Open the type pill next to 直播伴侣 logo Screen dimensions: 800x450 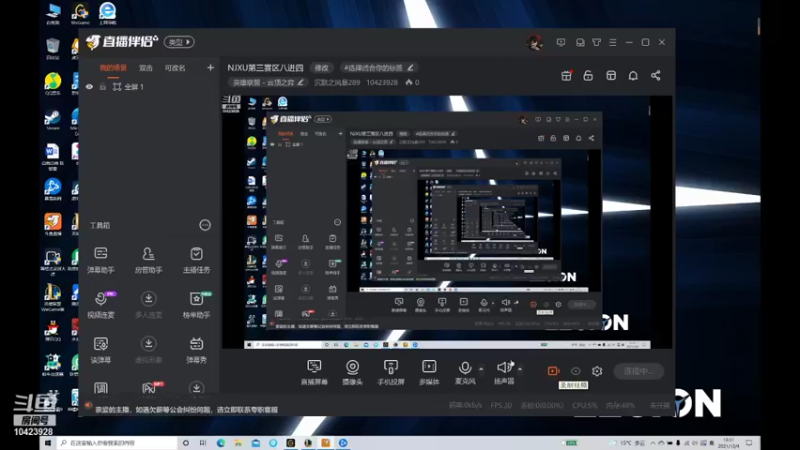click(x=179, y=42)
